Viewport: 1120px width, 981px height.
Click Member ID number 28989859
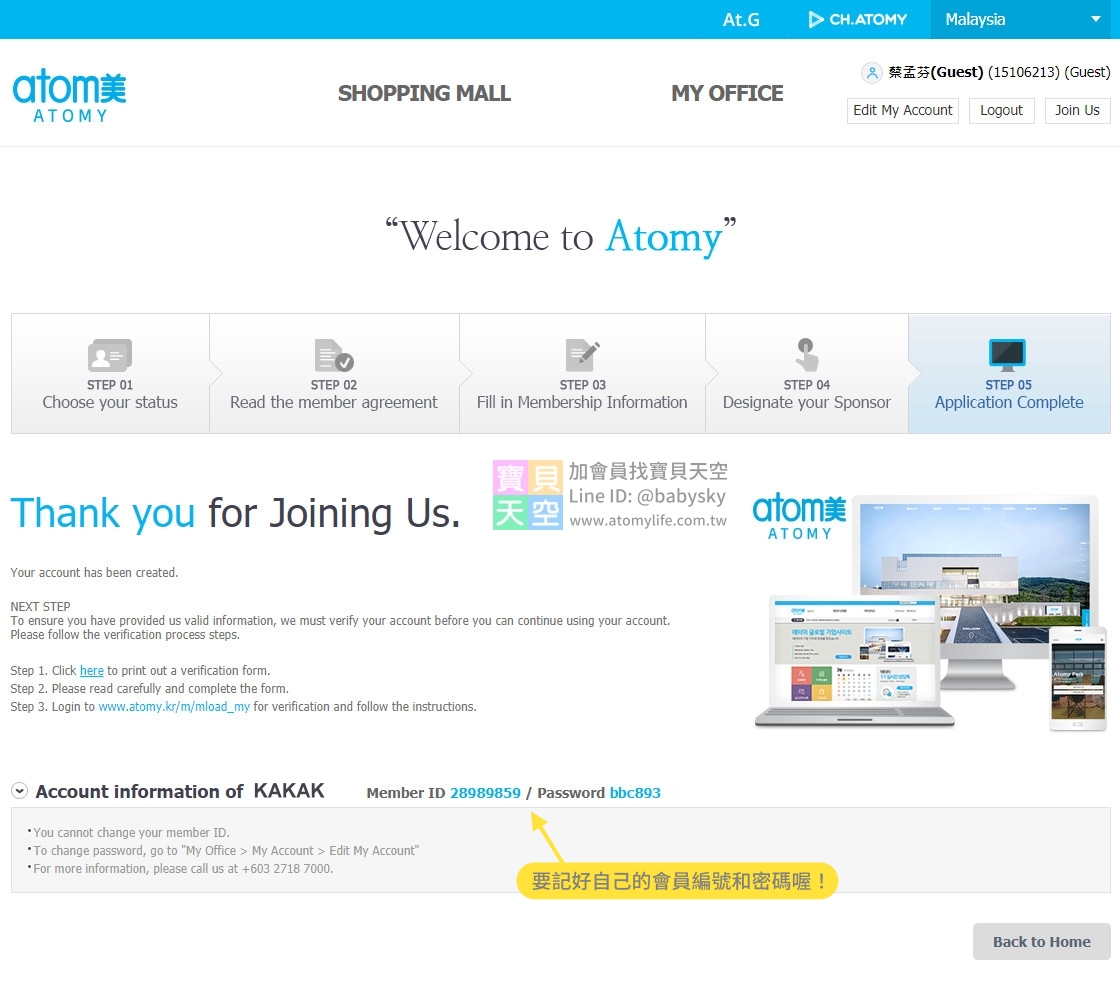485,793
